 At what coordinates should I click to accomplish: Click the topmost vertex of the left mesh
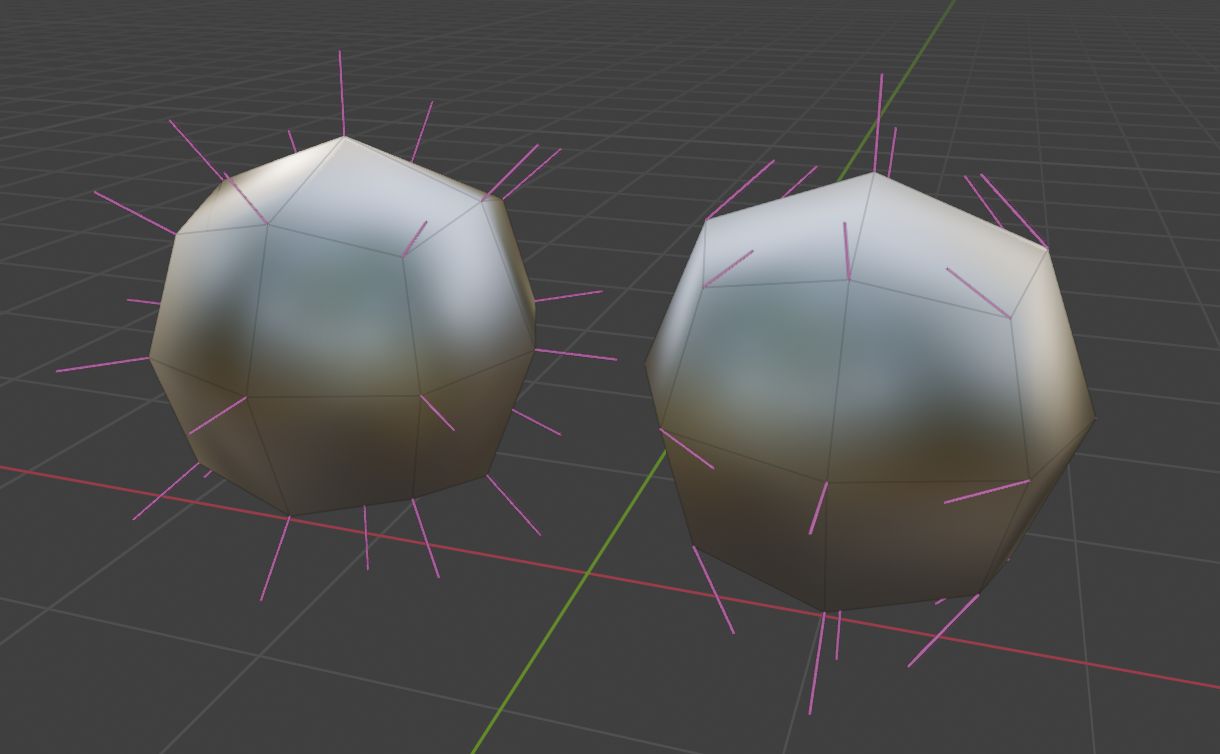(344, 137)
